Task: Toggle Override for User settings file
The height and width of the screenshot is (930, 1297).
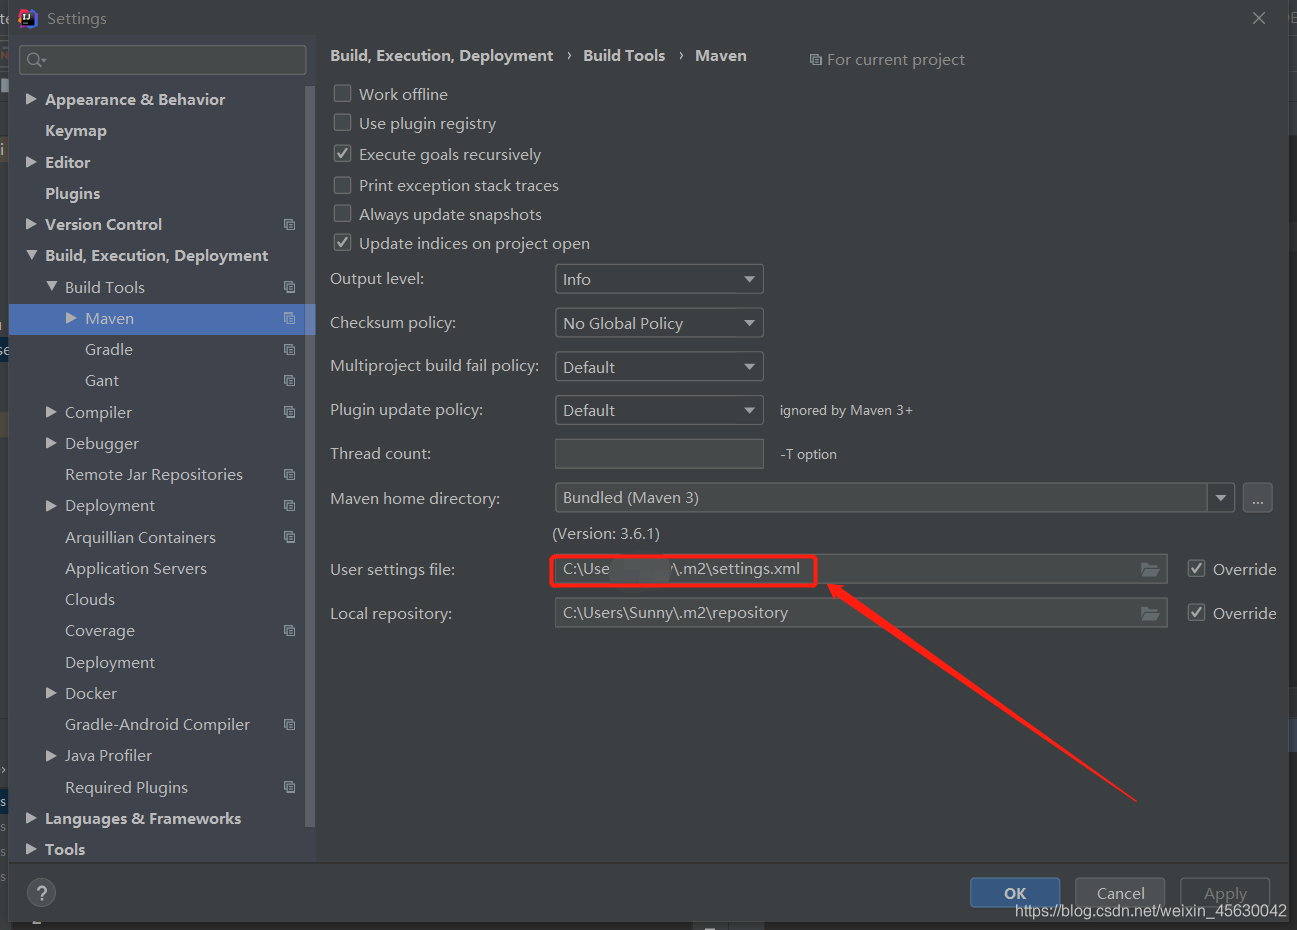Action: (x=1196, y=568)
